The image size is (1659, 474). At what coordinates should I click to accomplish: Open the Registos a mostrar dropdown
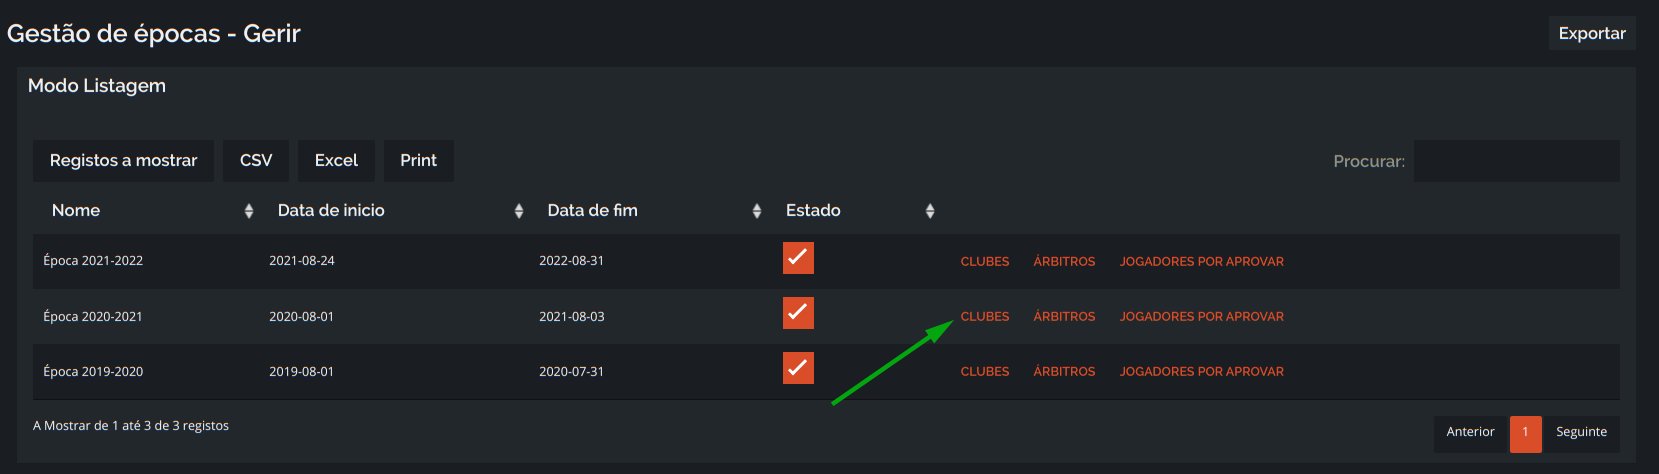click(x=124, y=161)
